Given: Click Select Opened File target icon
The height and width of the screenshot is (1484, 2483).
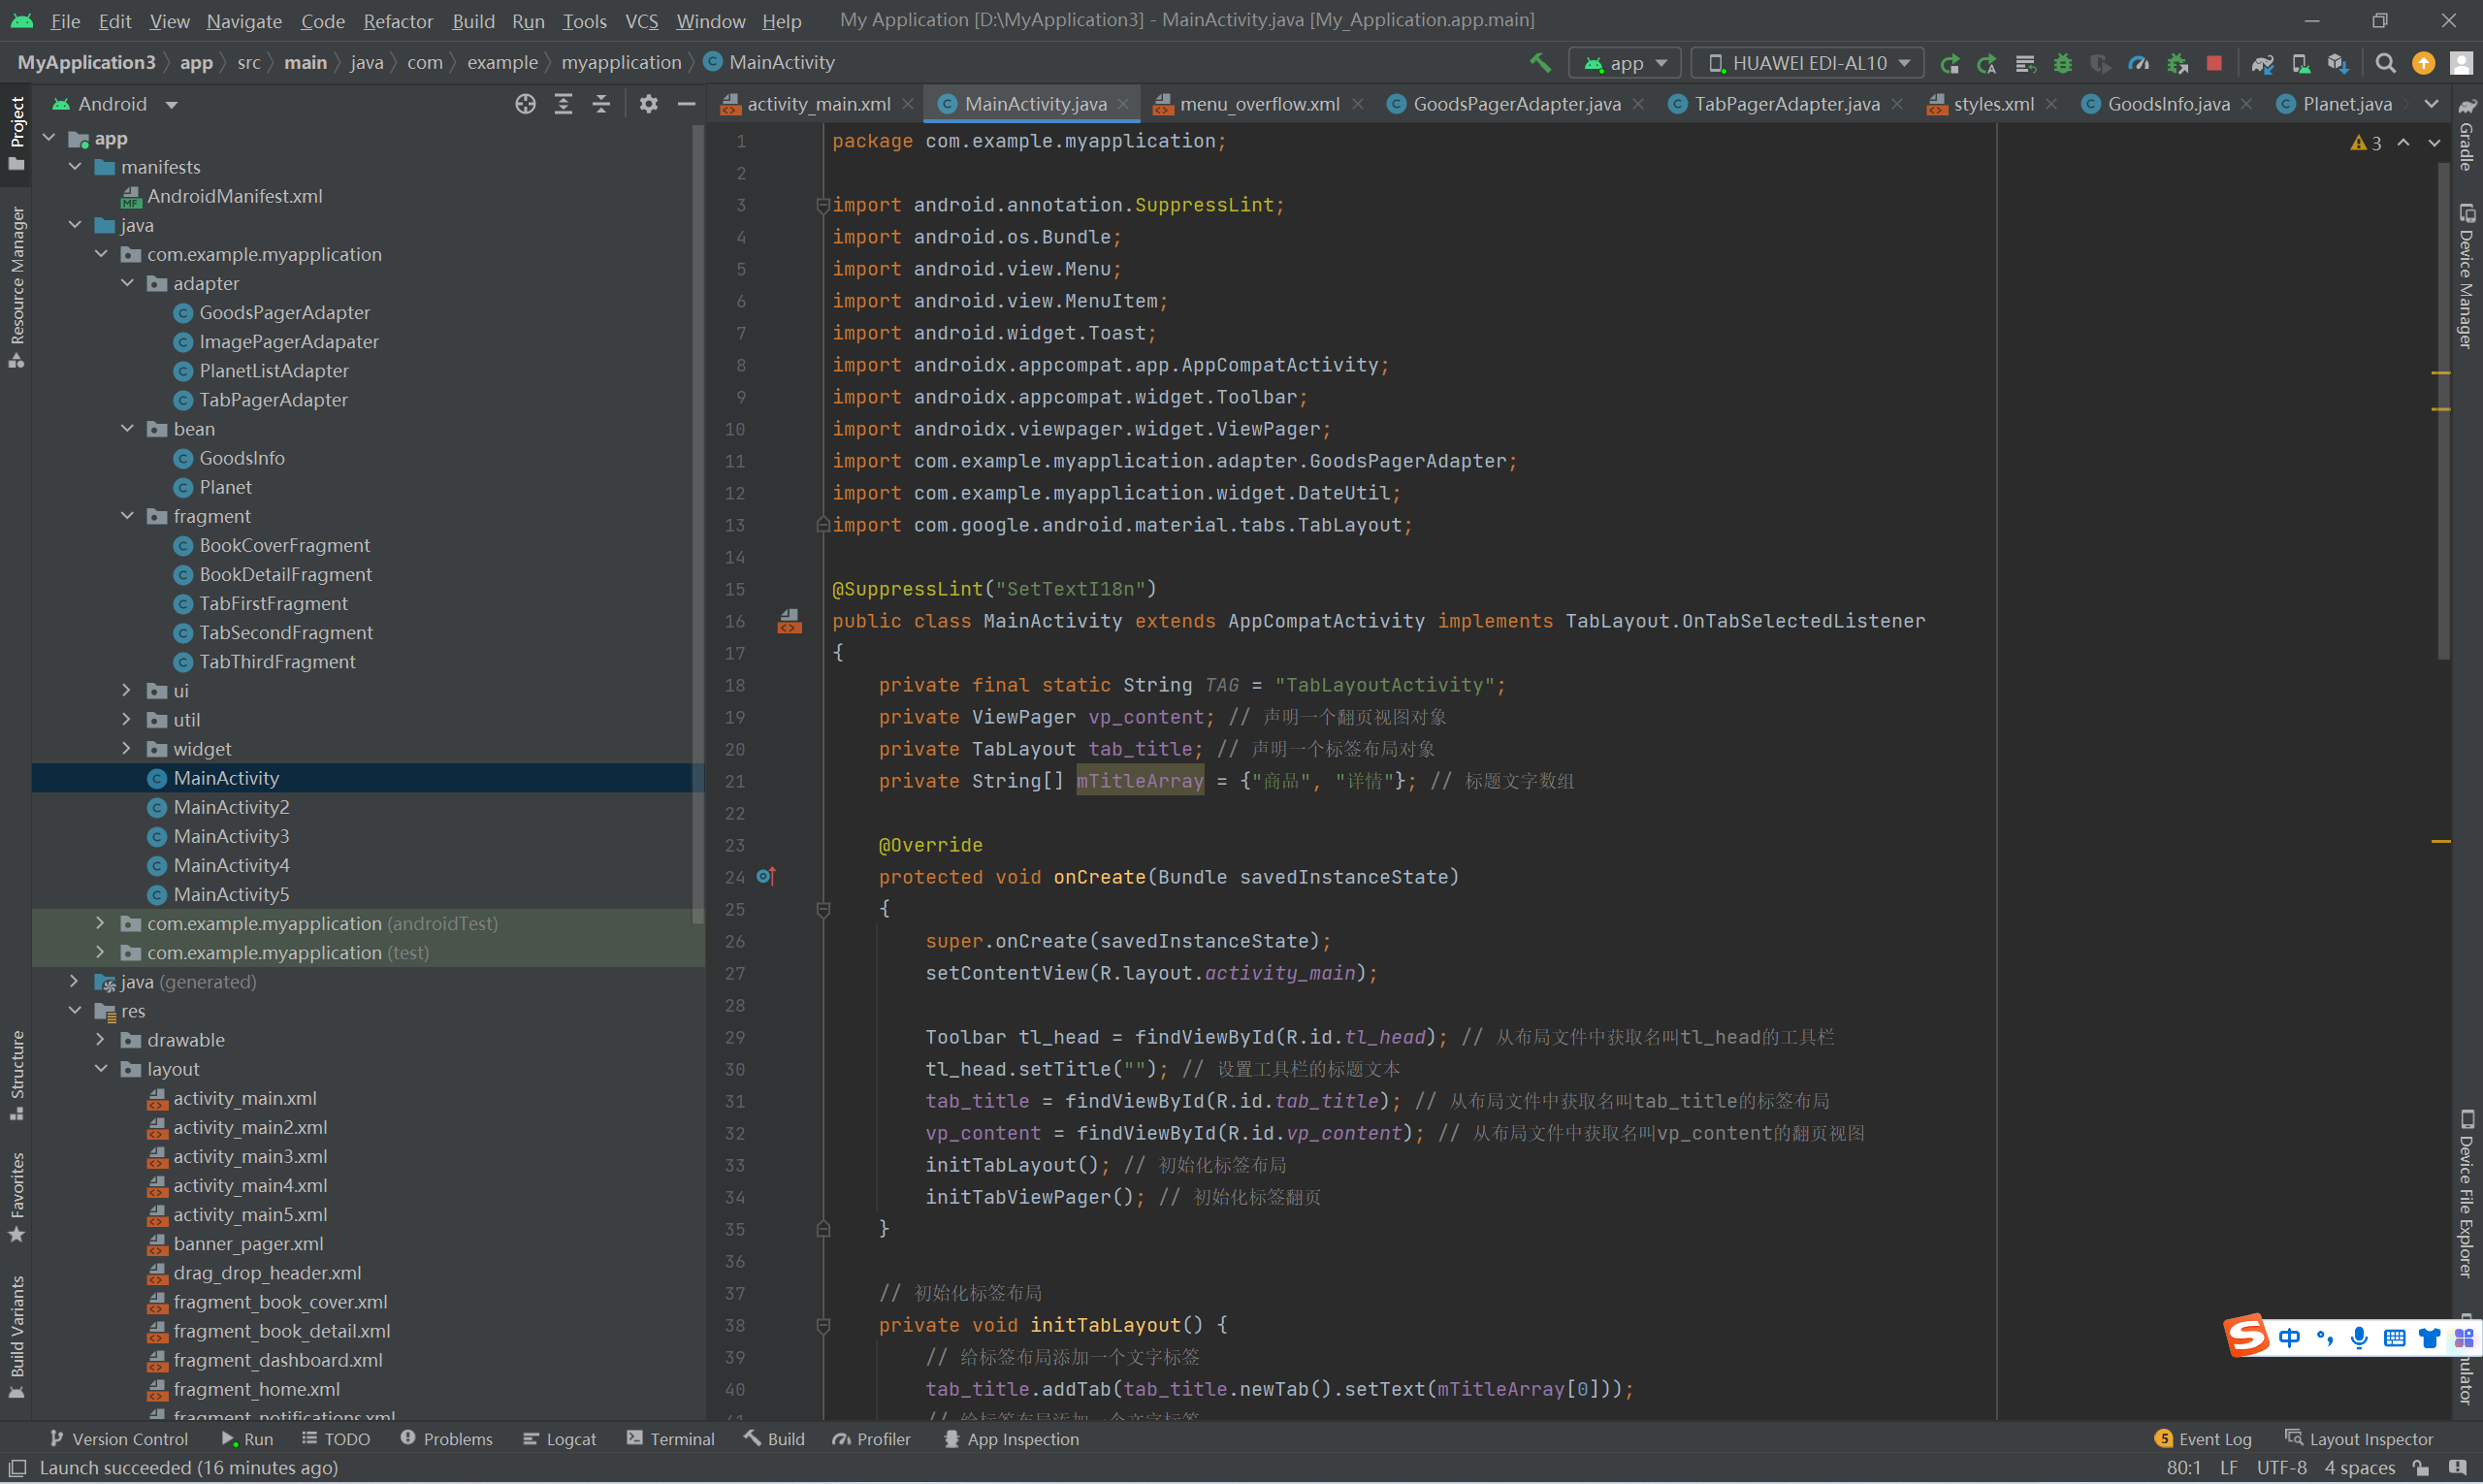Looking at the screenshot, I should (525, 104).
